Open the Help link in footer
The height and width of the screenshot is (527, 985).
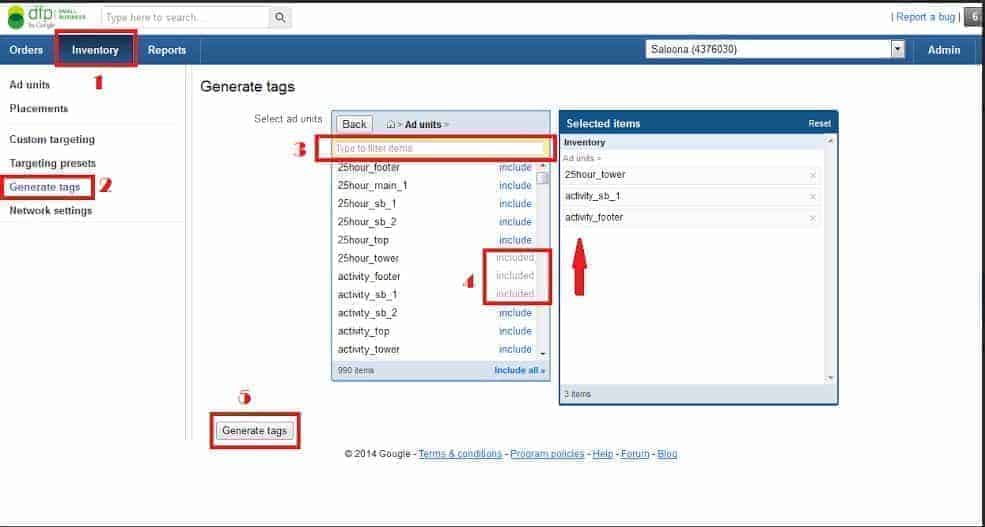click(x=602, y=454)
